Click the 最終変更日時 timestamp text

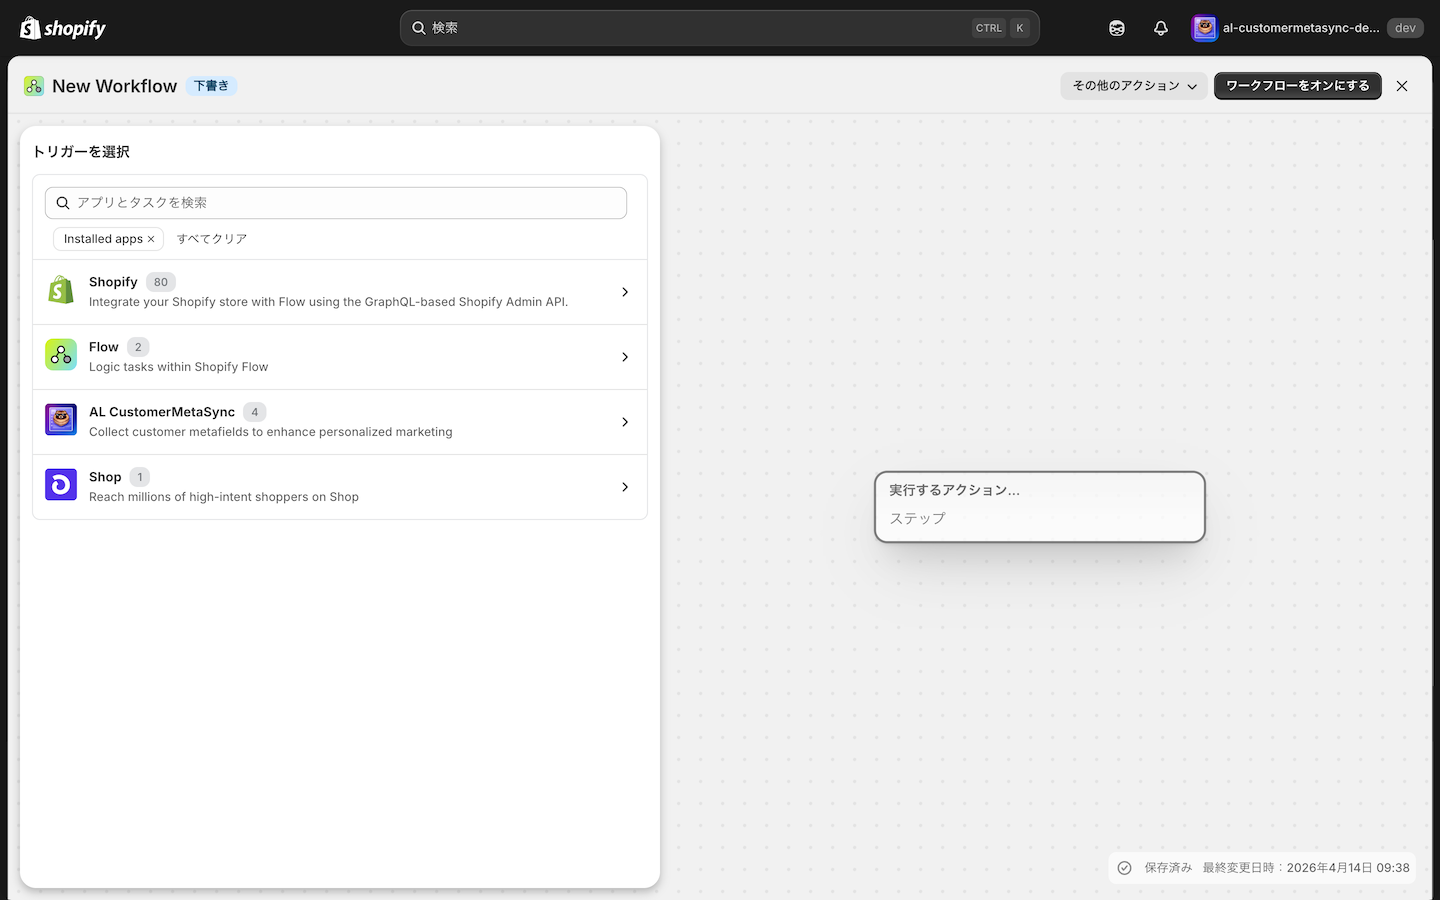pos(1306,868)
